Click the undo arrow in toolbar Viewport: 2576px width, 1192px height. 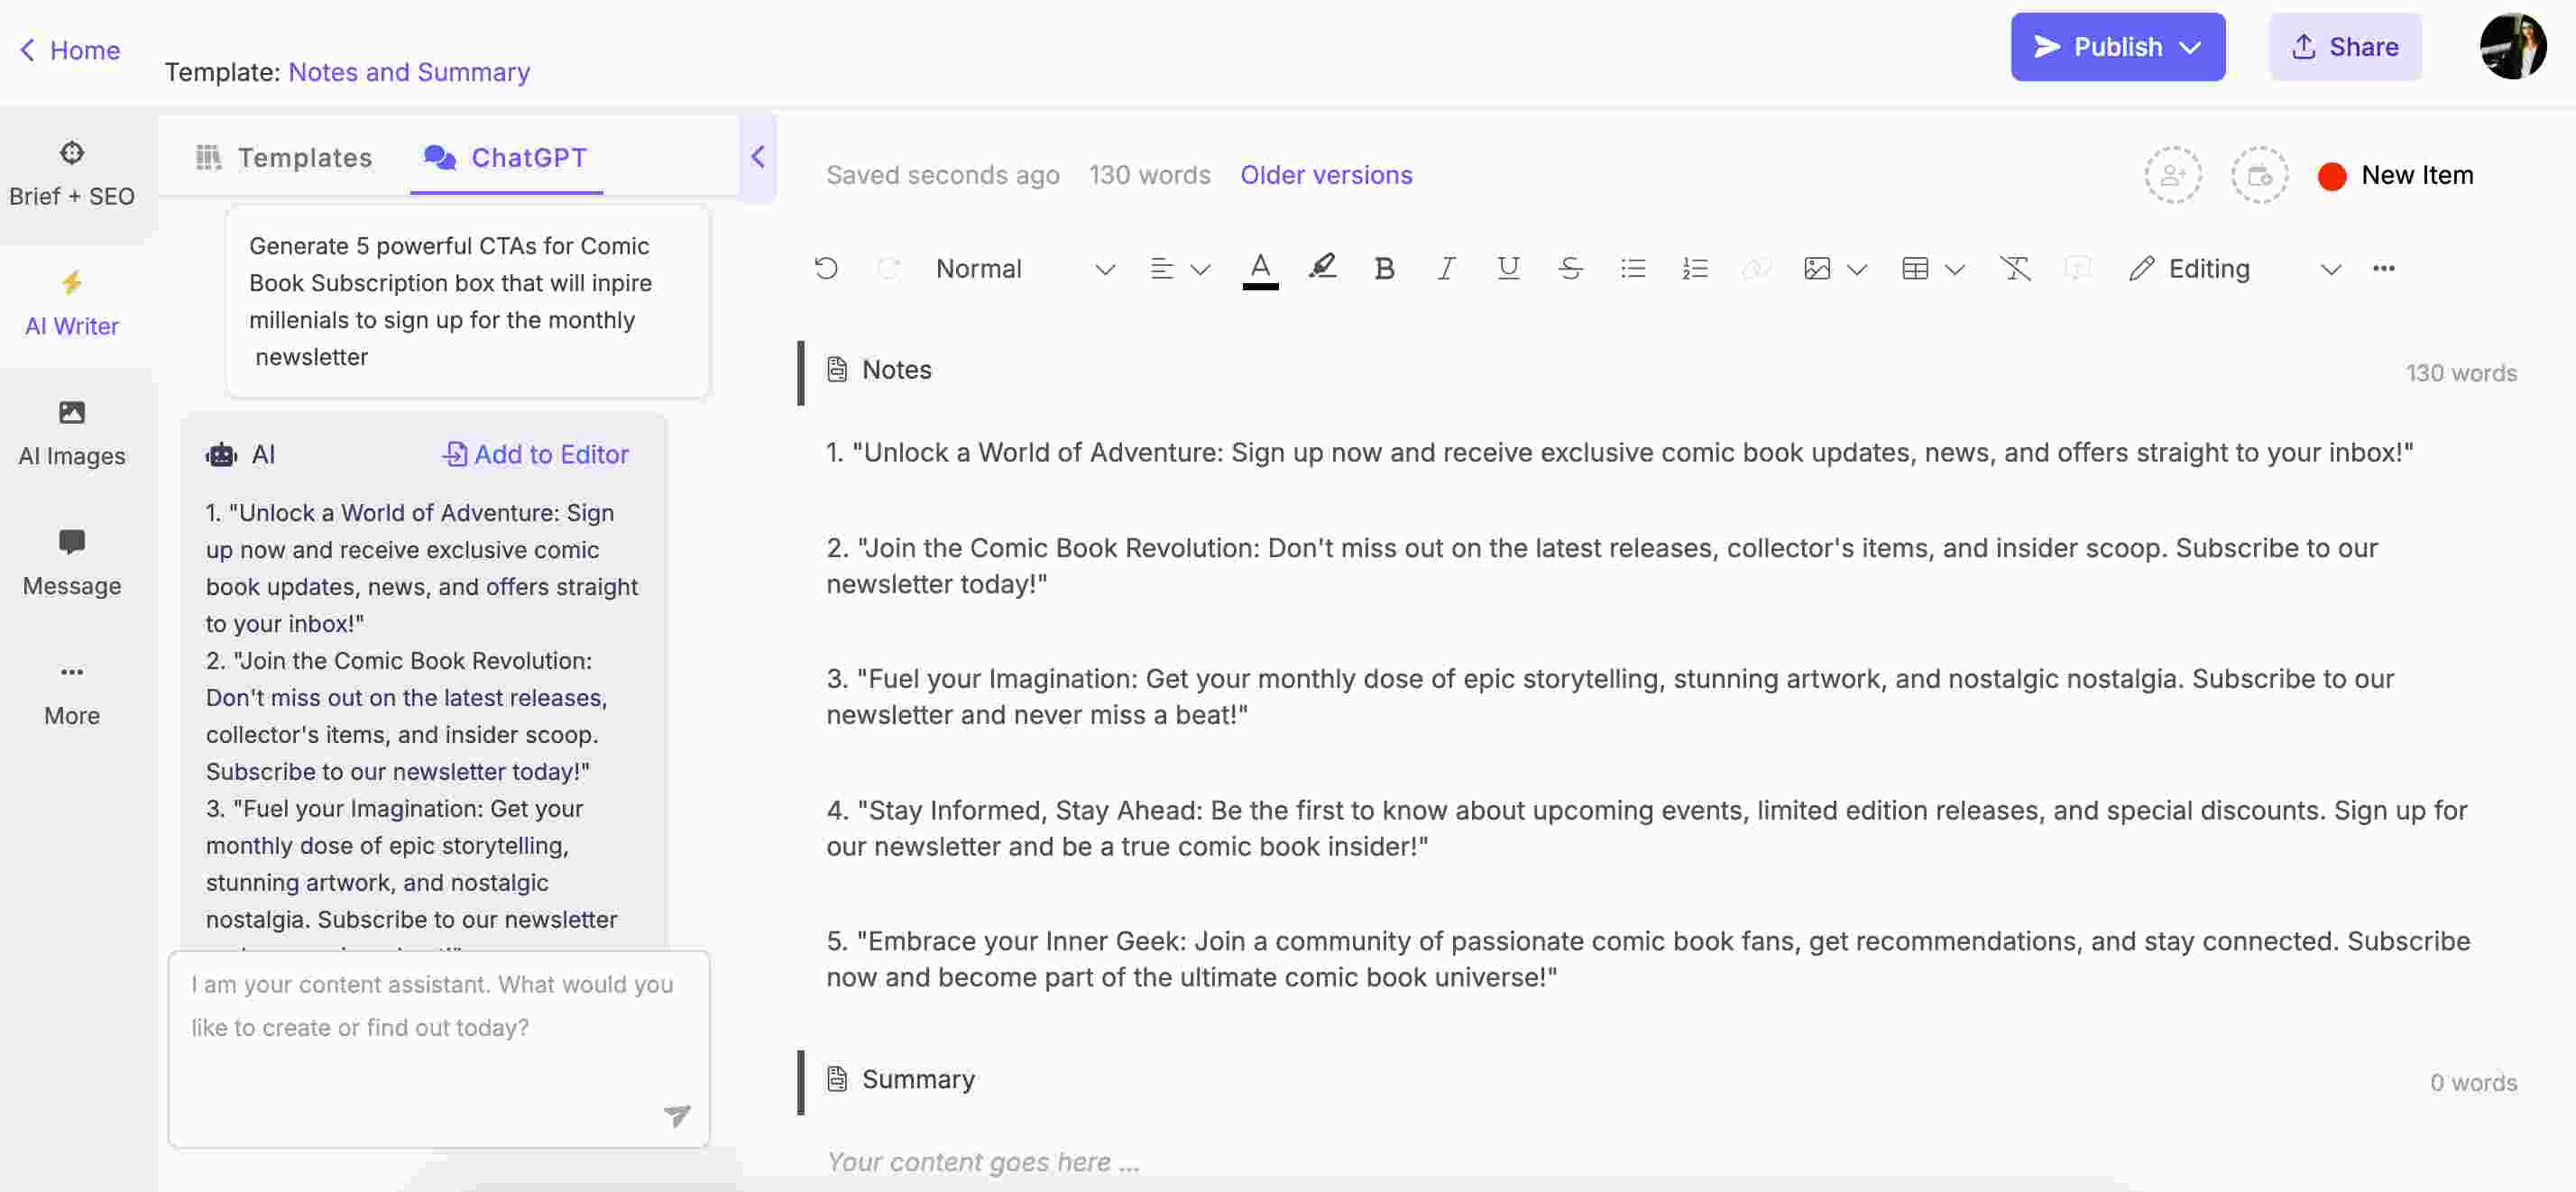[826, 268]
